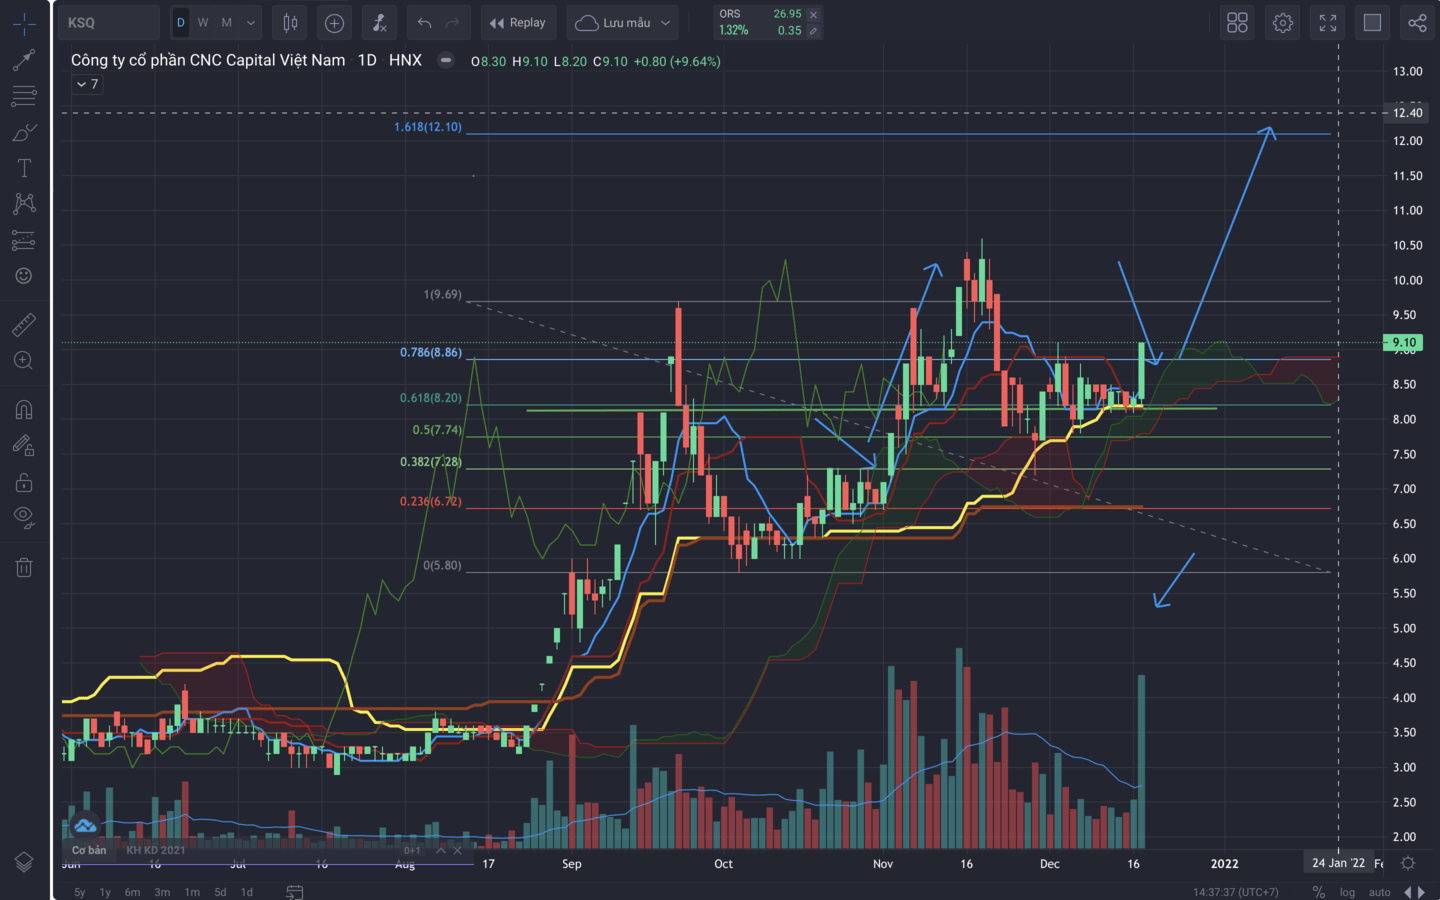
Task: Toggle the lock all drawings icon
Action: pos(24,483)
